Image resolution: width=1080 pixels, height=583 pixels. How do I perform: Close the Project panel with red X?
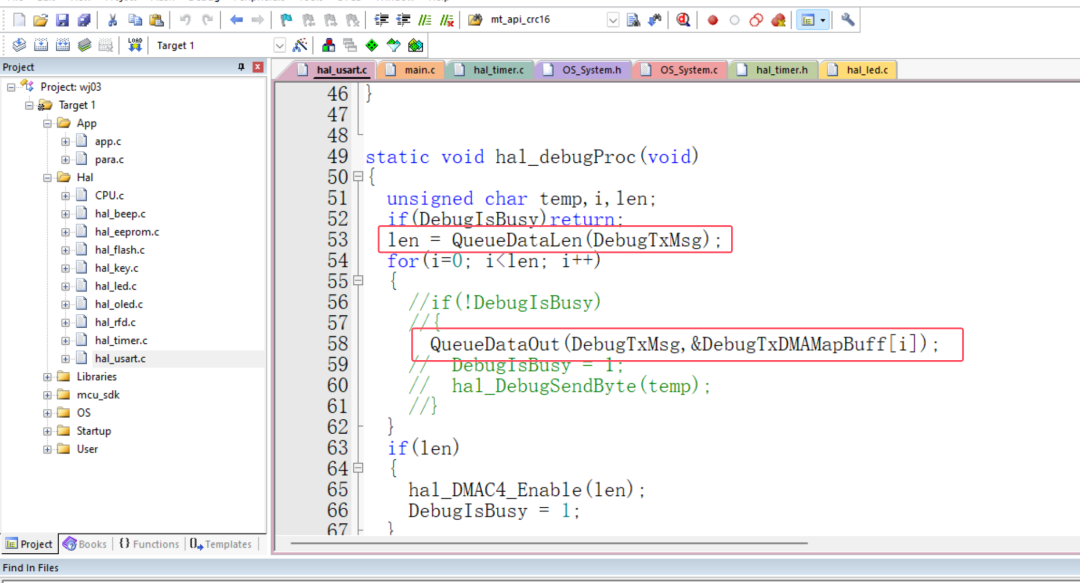point(258,67)
